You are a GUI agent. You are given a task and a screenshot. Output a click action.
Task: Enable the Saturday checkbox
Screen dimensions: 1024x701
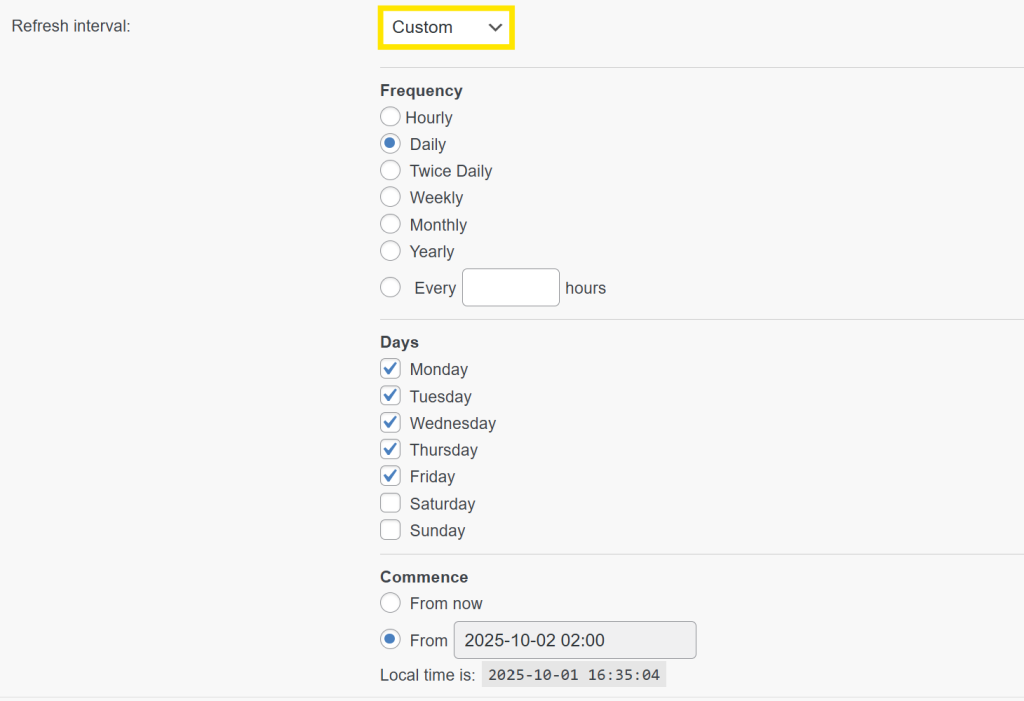pos(390,504)
